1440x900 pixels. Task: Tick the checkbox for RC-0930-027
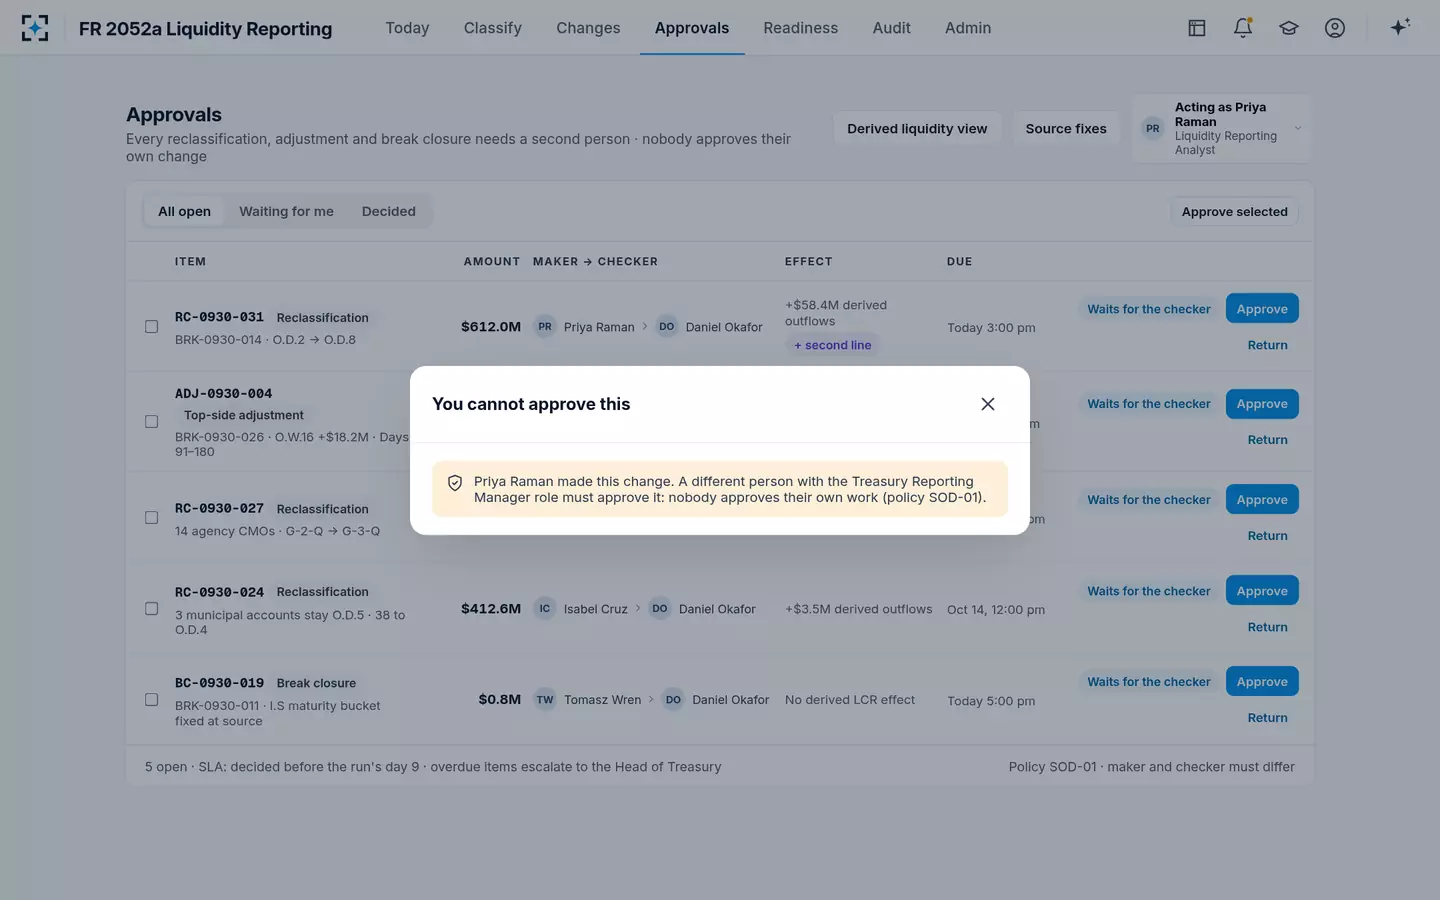tap(152, 518)
